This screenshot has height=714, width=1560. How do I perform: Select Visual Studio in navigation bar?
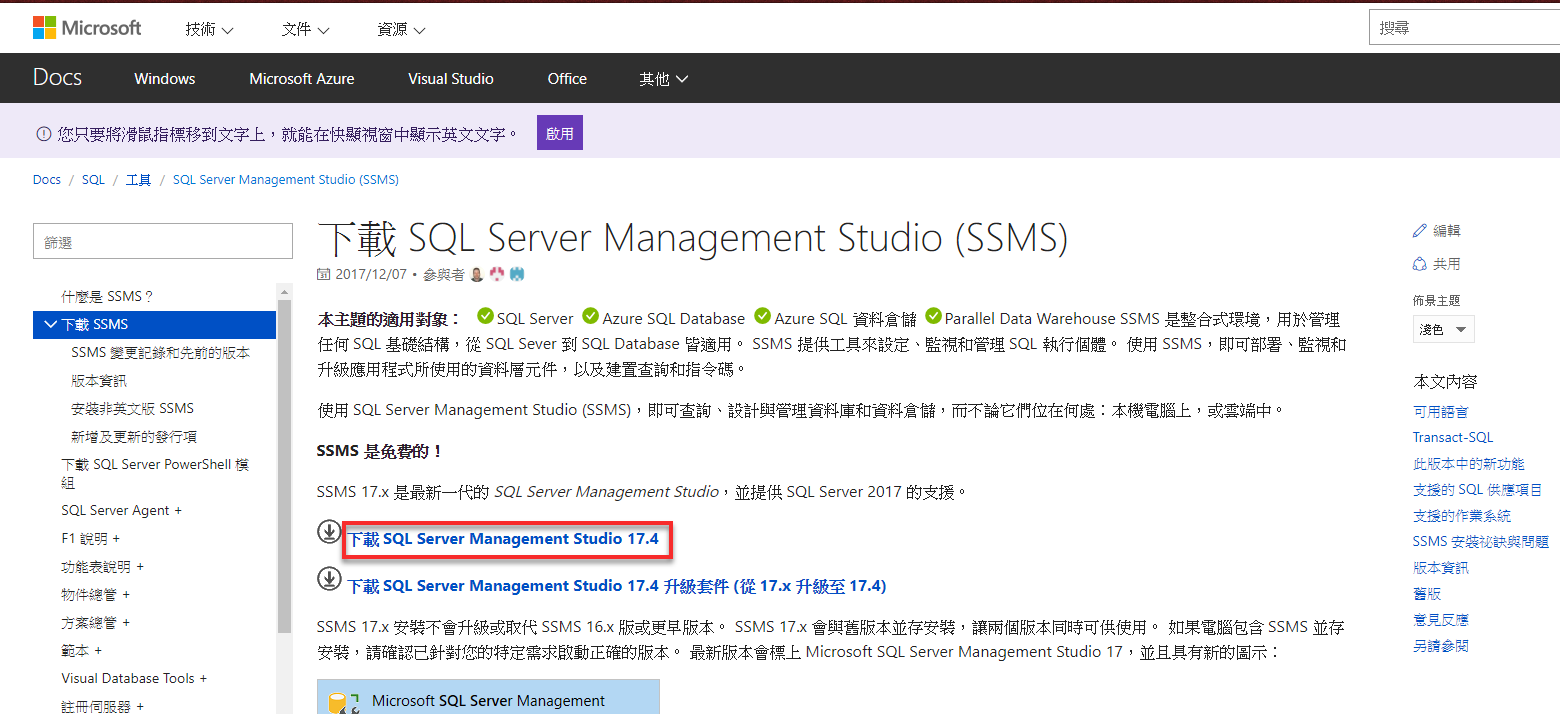click(451, 79)
